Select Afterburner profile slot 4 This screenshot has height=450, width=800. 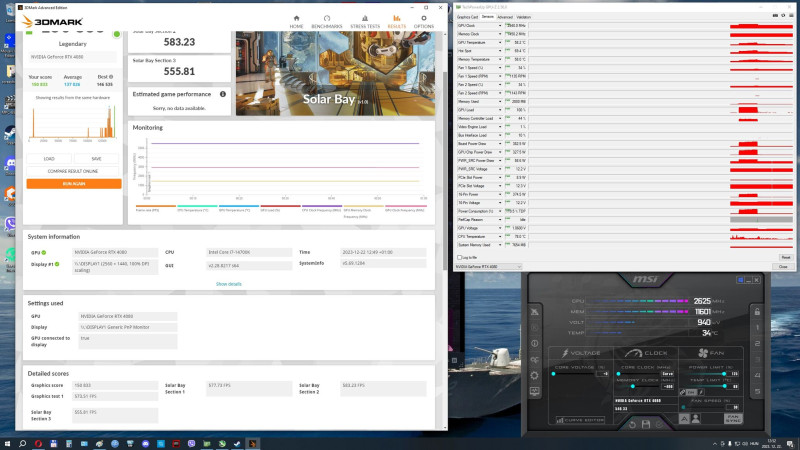[x=757, y=376]
